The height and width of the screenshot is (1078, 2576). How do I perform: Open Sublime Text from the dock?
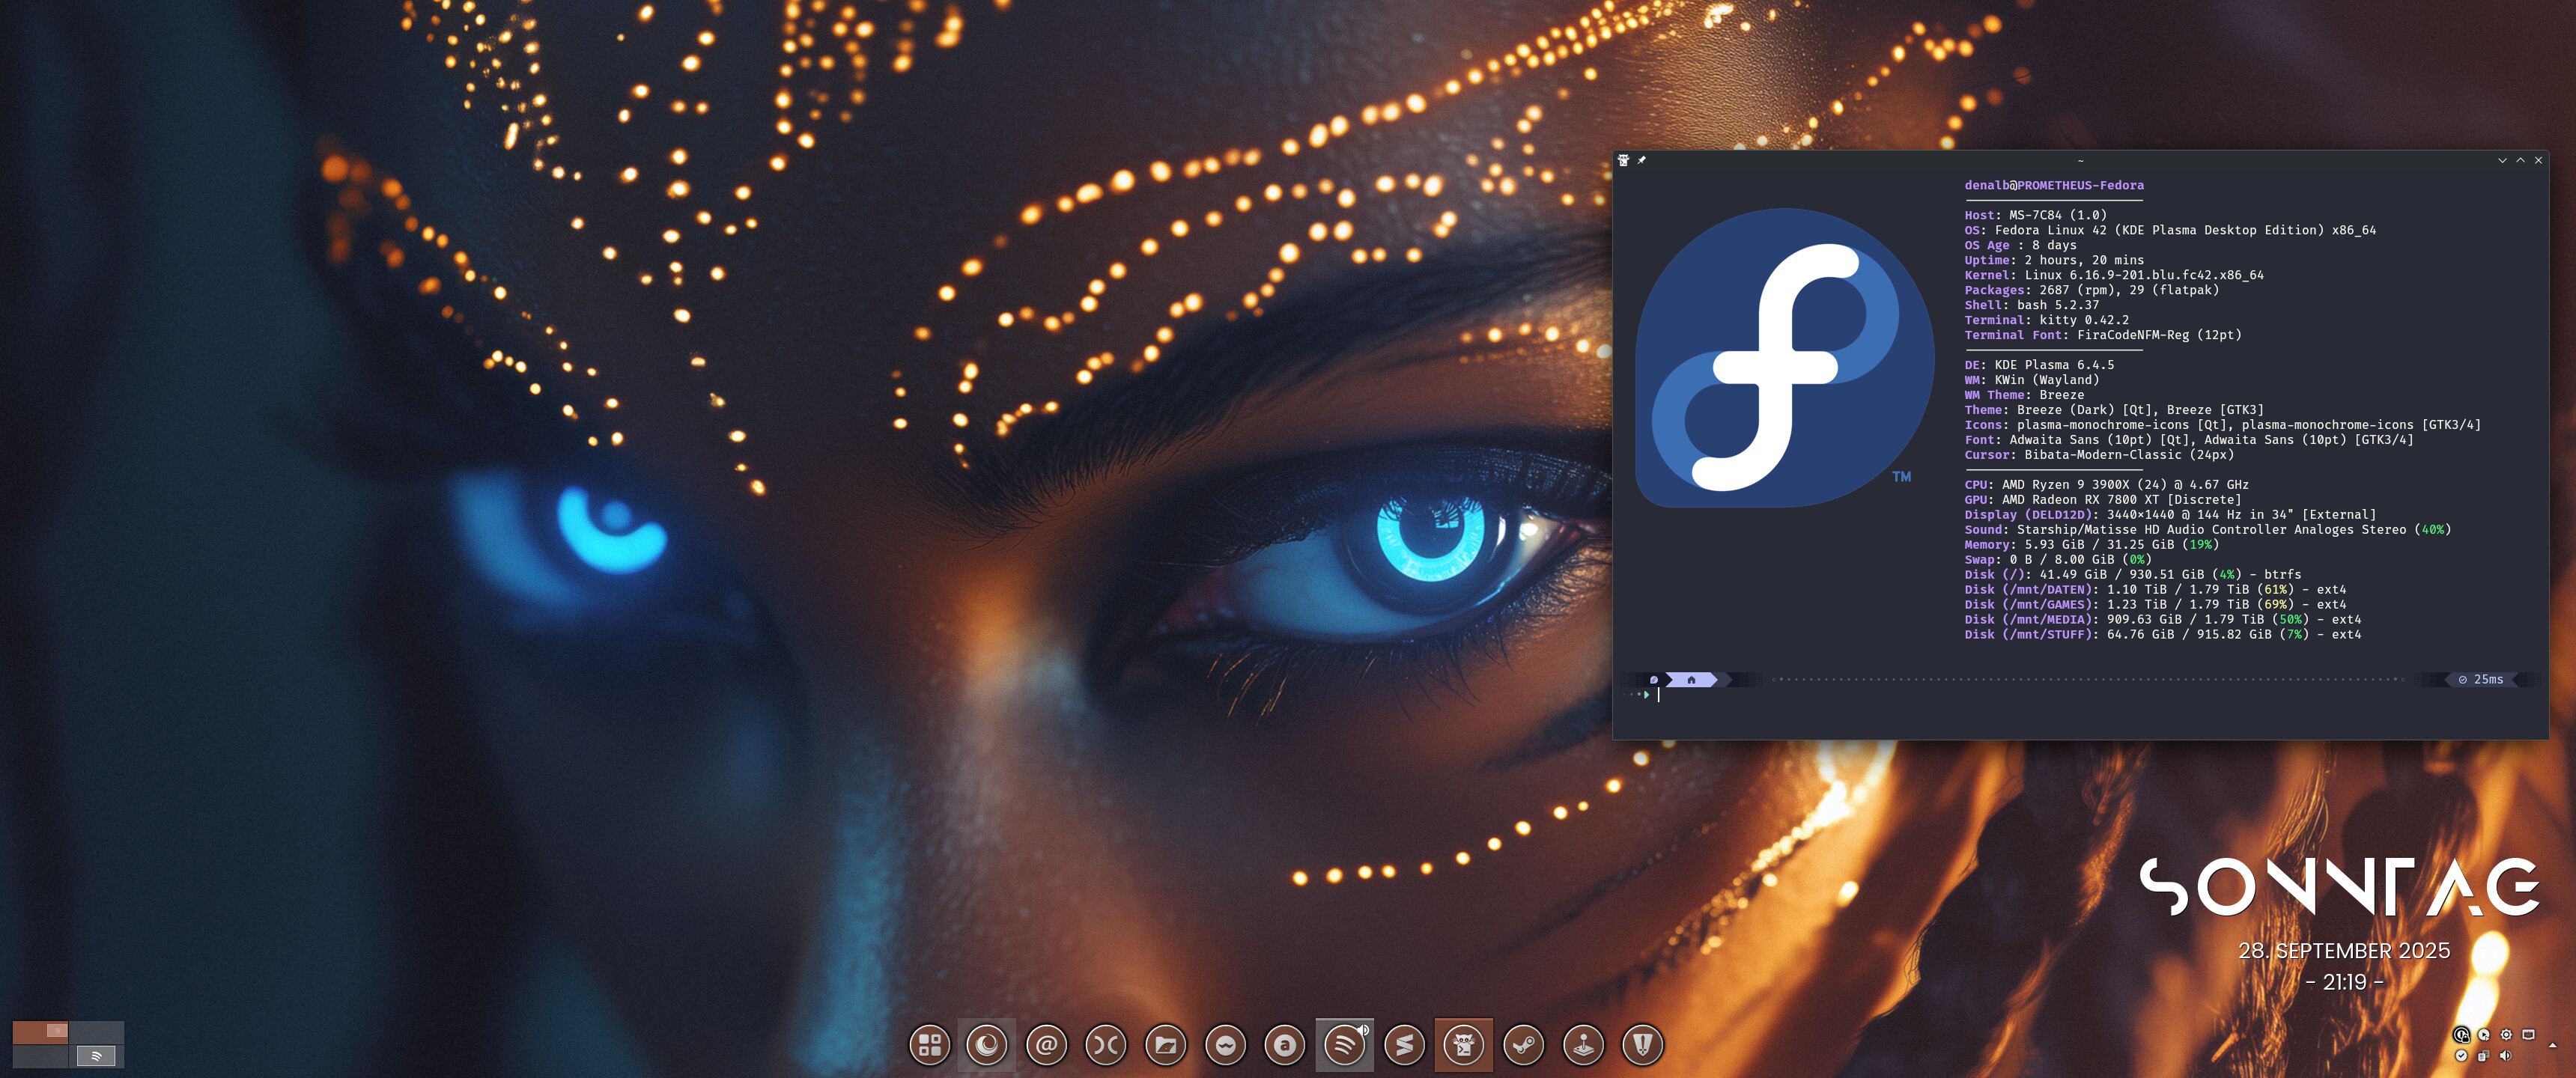[1404, 1045]
